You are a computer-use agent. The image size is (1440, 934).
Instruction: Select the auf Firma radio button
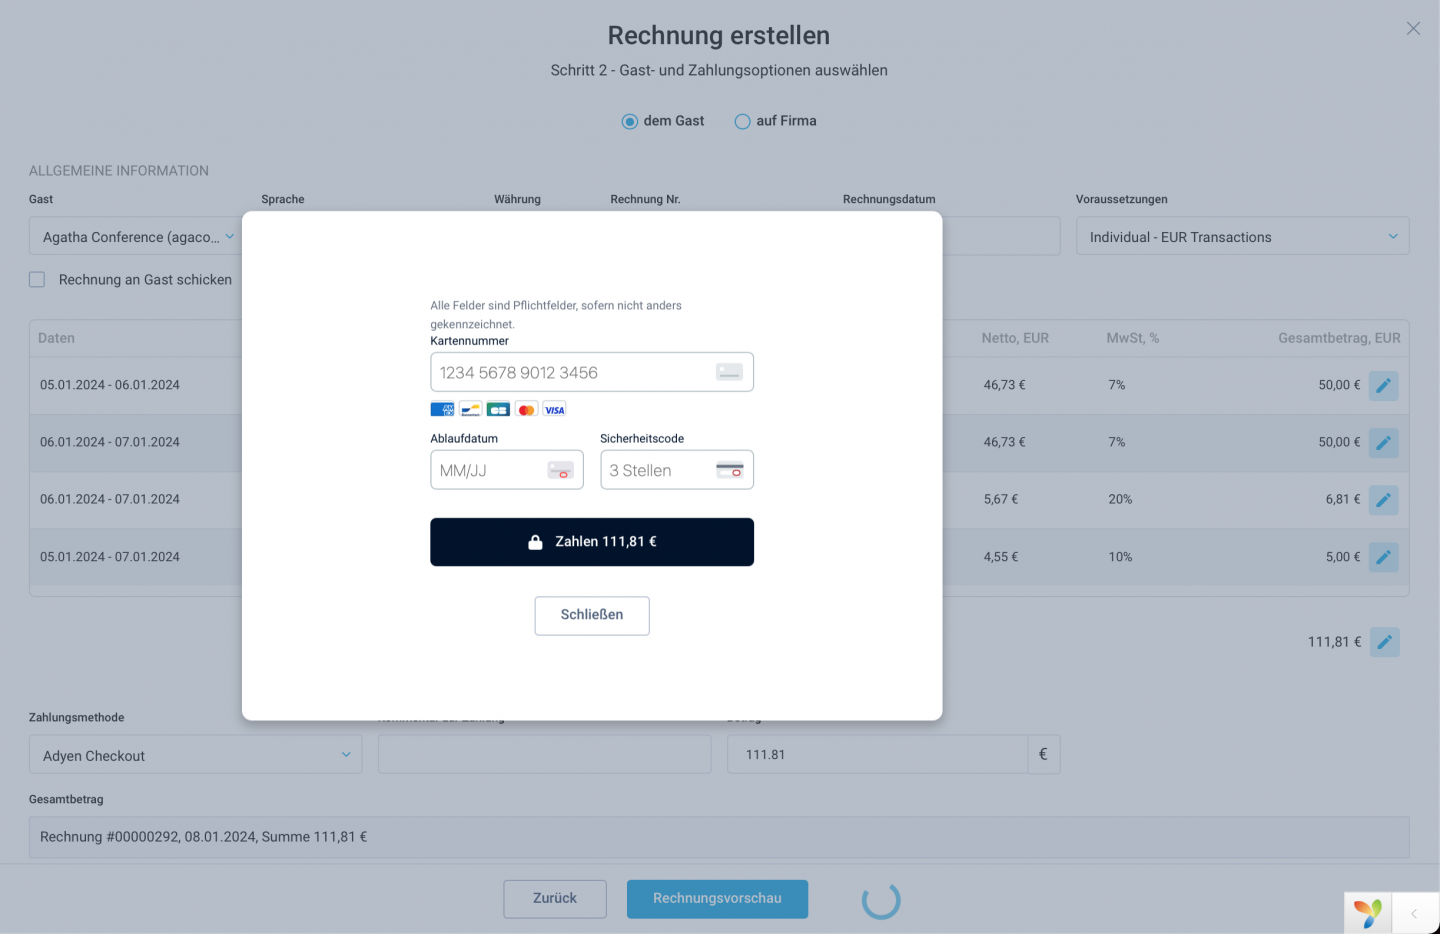click(742, 121)
